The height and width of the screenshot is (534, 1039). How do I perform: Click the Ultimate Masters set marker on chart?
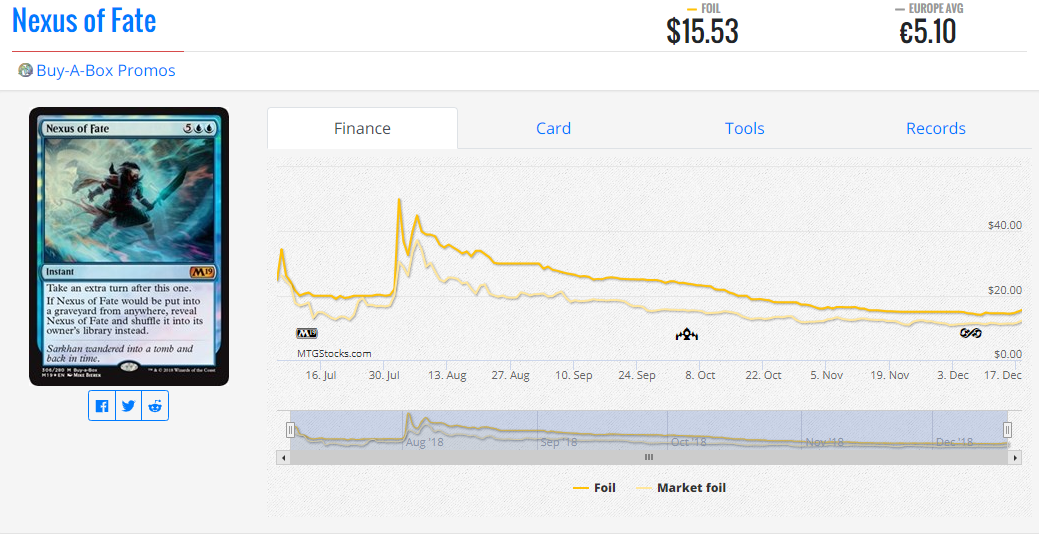pos(971,333)
